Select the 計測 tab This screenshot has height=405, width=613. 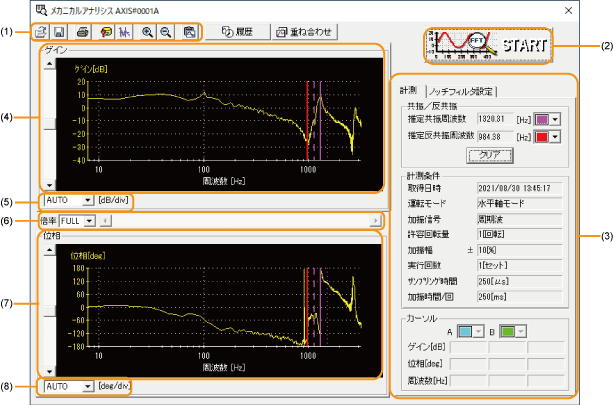(409, 91)
